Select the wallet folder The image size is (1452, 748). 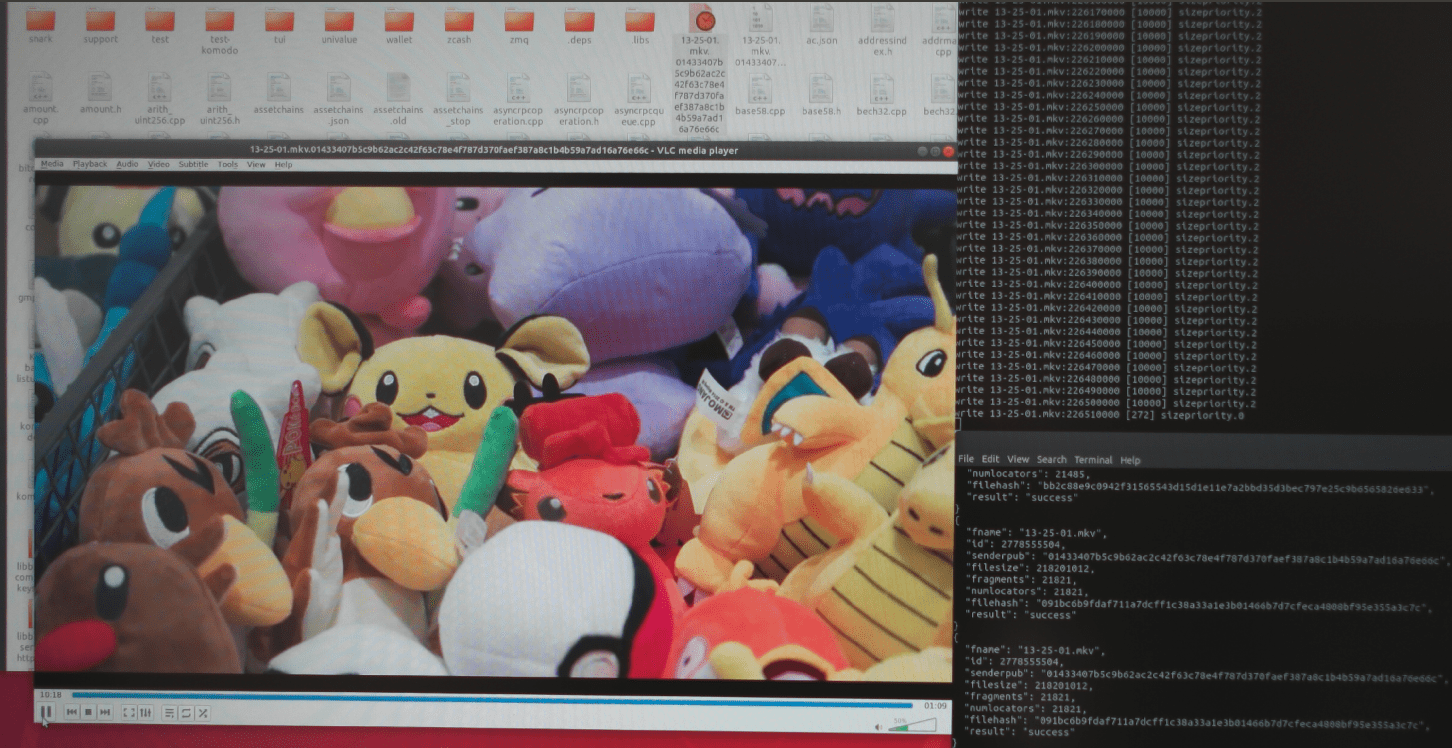tap(399, 27)
